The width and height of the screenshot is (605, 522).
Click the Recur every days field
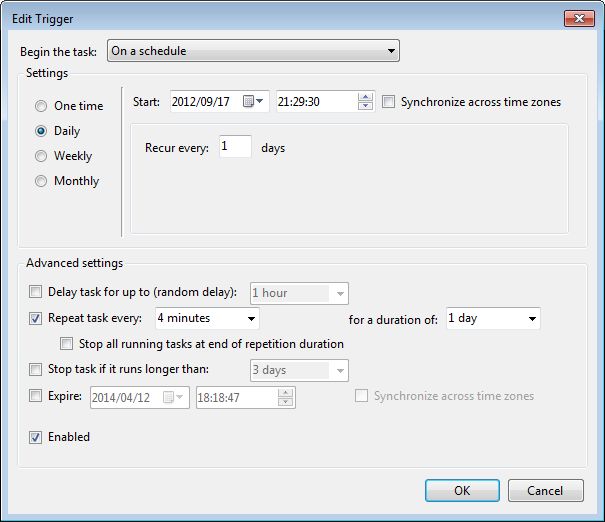pos(235,147)
